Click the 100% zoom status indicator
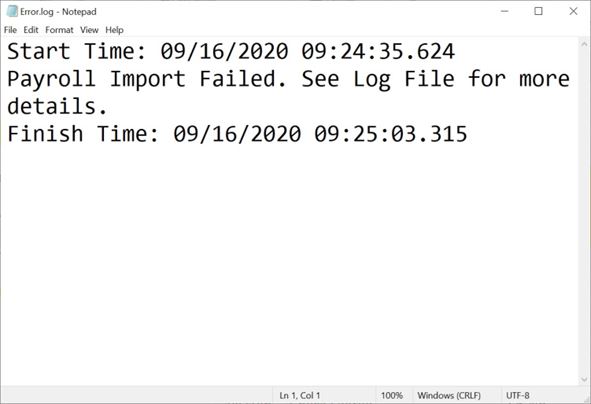This screenshot has height=404, width=591. (x=392, y=395)
